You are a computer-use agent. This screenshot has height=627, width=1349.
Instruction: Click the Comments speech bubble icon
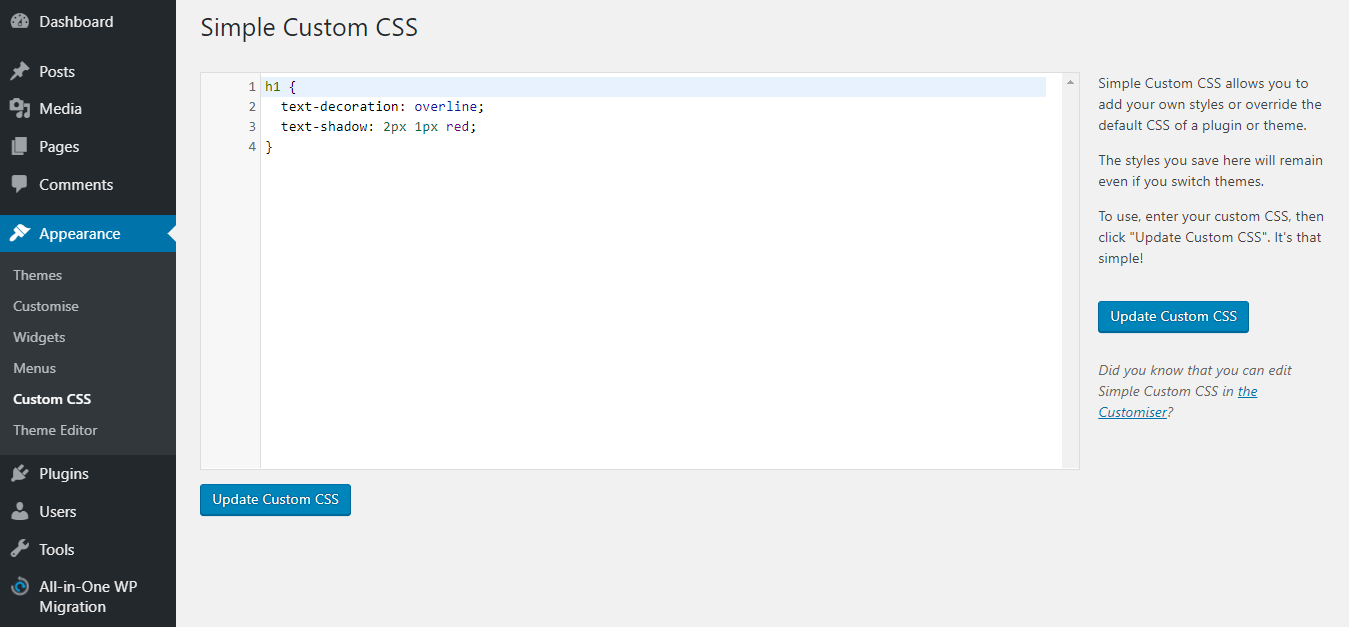[x=19, y=184]
